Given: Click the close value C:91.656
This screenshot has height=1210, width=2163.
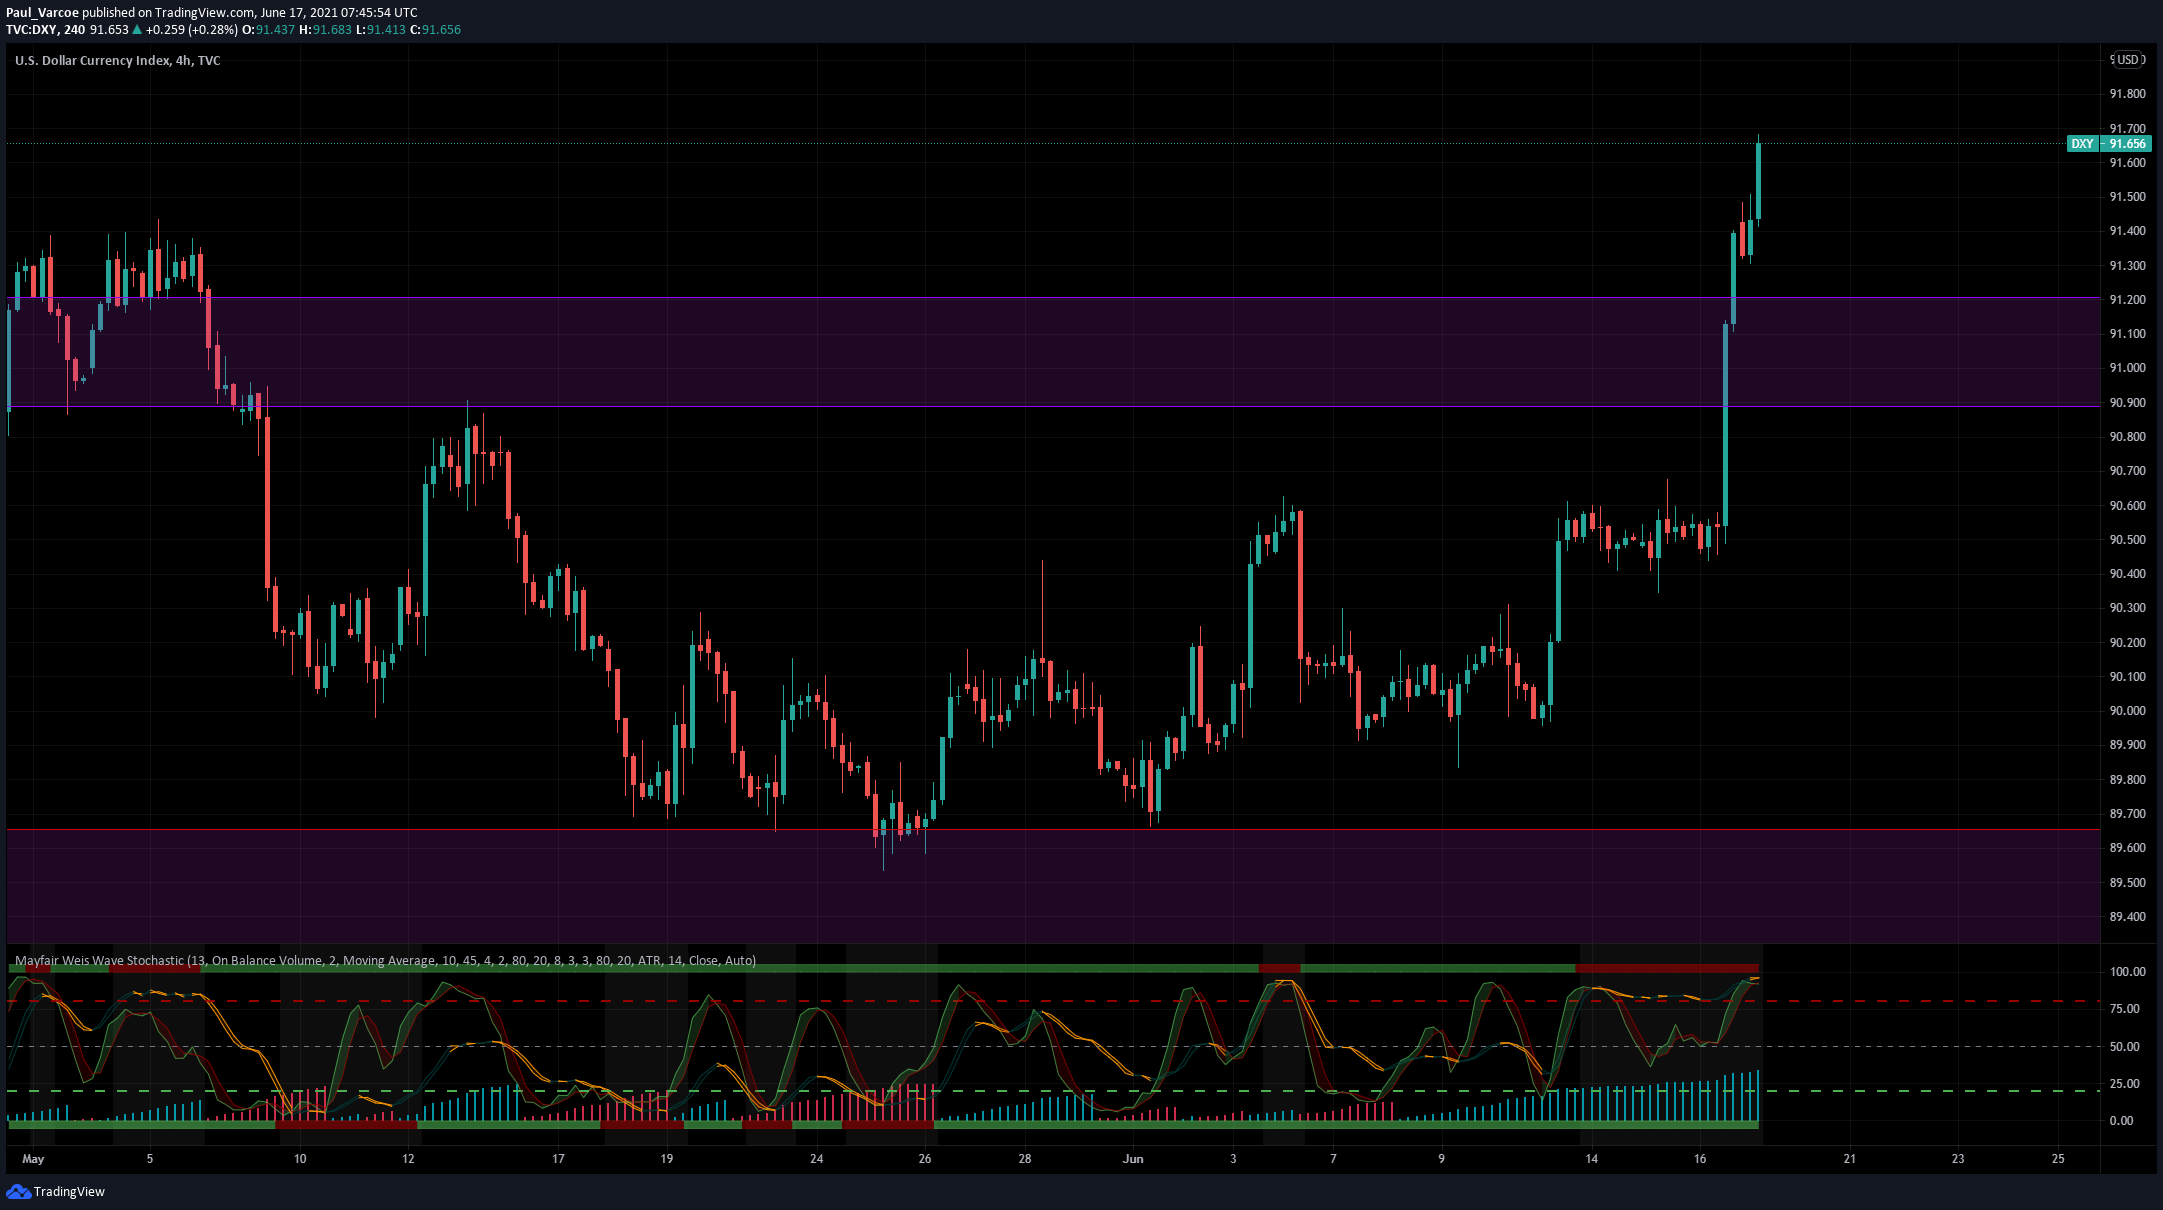Looking at the screenshot, I should coord(436,29).
